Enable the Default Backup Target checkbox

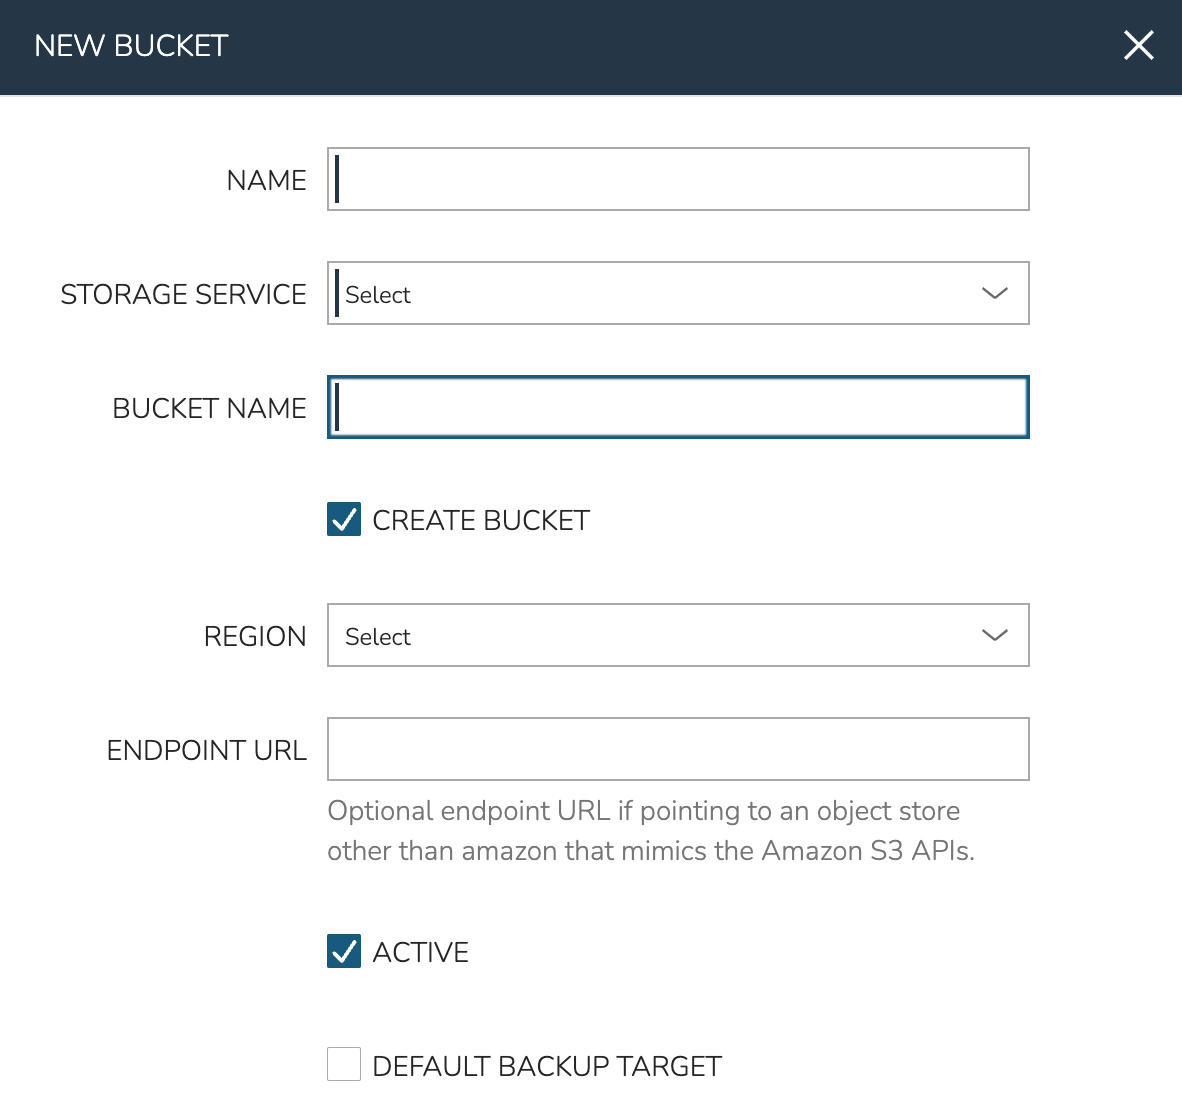pyautogui.click(x=344, y=1065)
